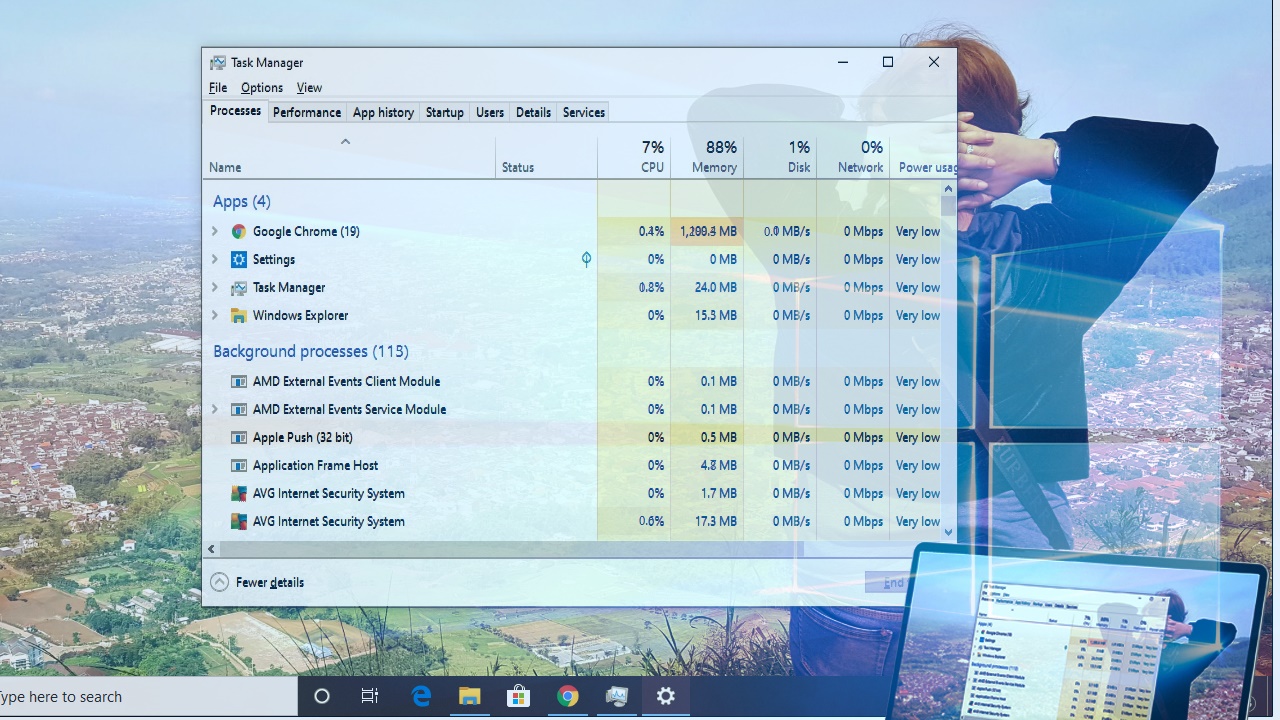Viewport: 1280px width, 720px height.
Task: Click the Apple Push process icon
Action: (x=238, y=437)
